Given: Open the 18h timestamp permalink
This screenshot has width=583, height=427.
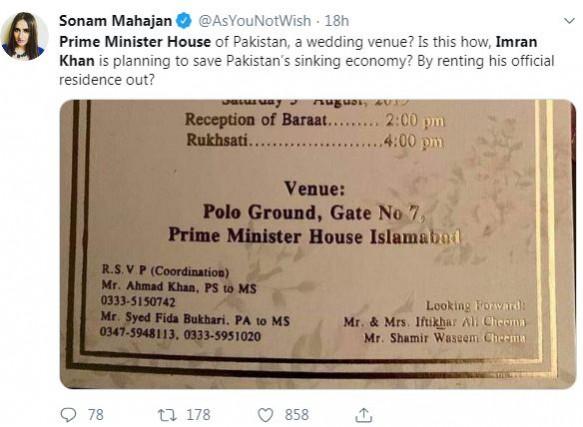Looking at the screenshot, I should (x=337, y=21).
